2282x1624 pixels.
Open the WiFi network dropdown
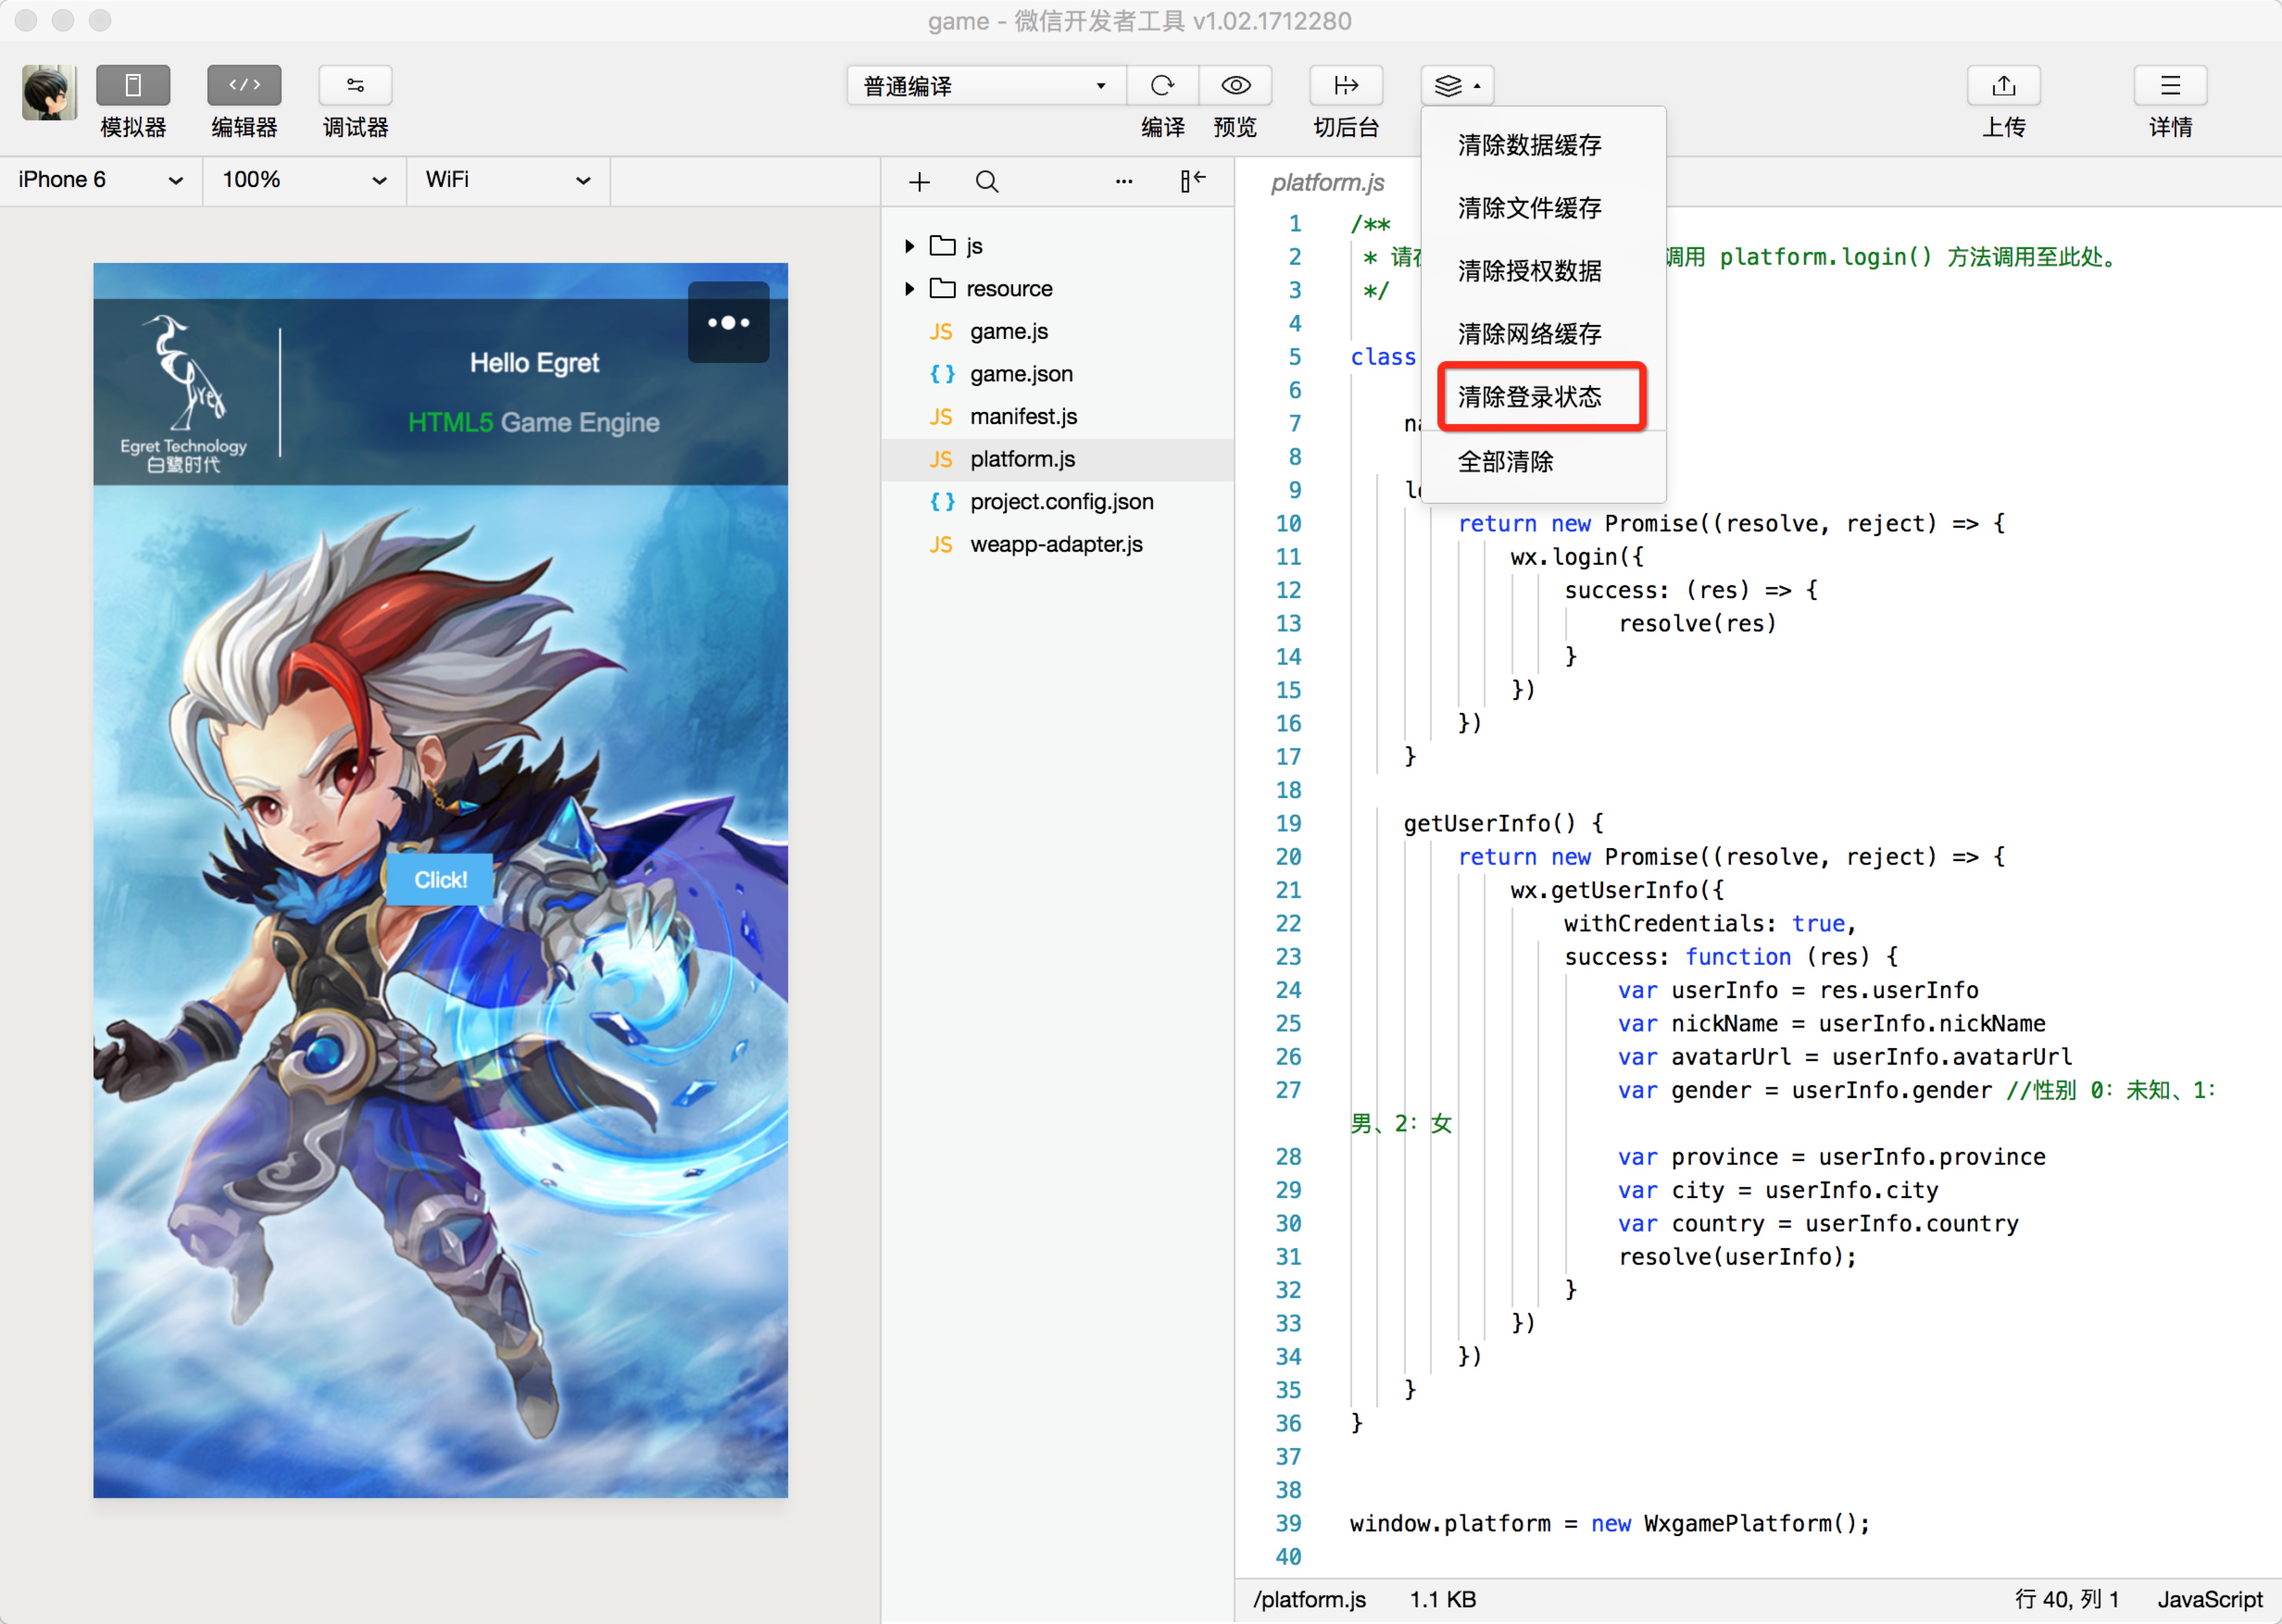(507, 180)
